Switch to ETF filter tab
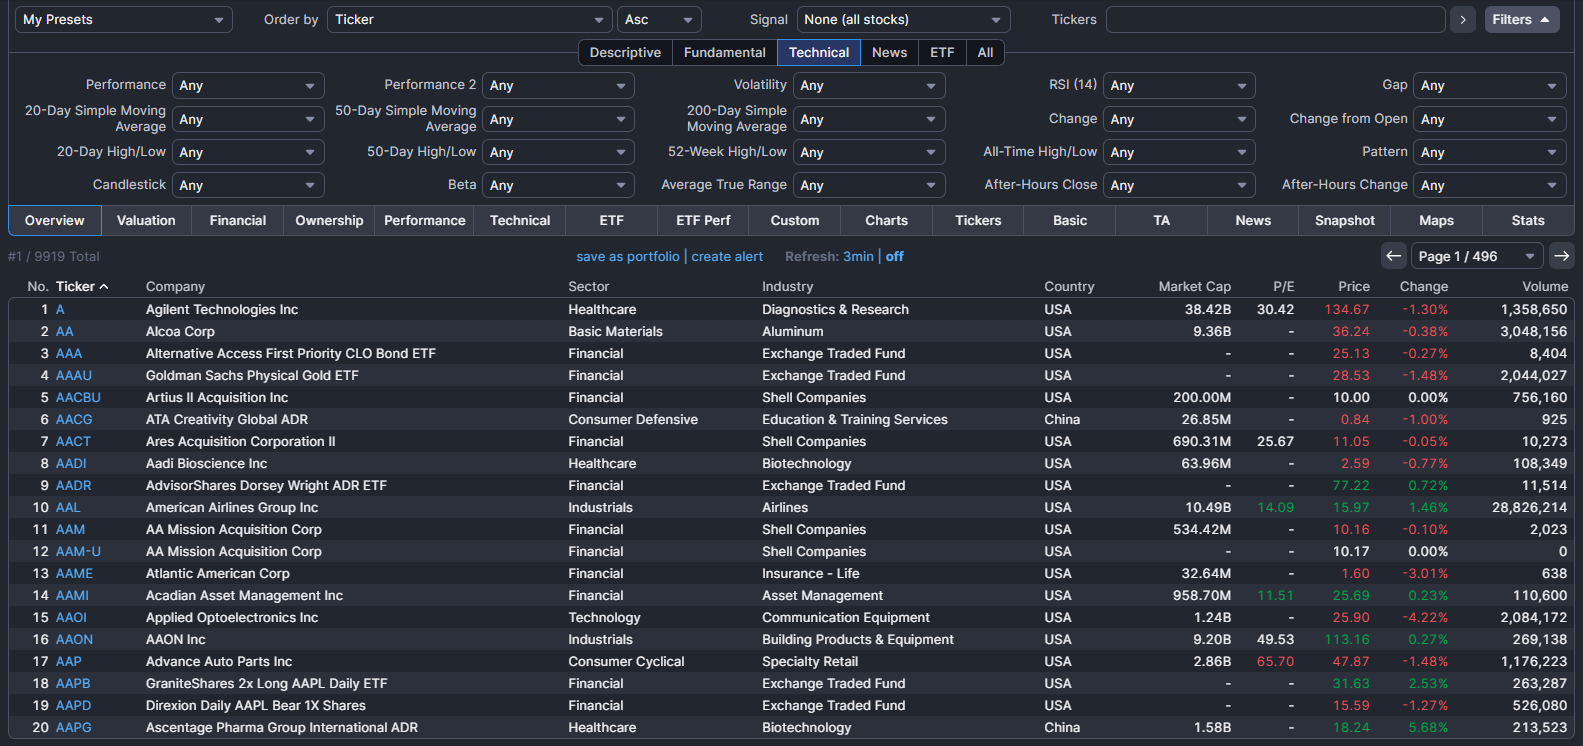Image resolution: width=1583 pixels, height=746 pixels. 942,53
